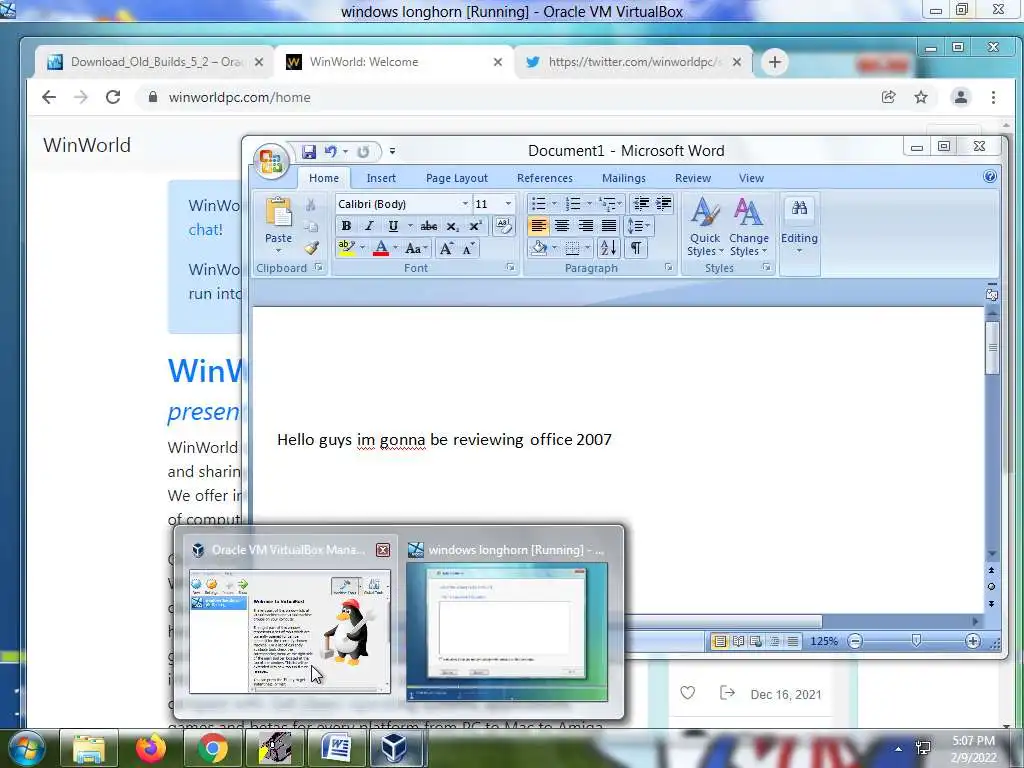
Task: Zoom in with the plus button
Action: pos(972,641)
